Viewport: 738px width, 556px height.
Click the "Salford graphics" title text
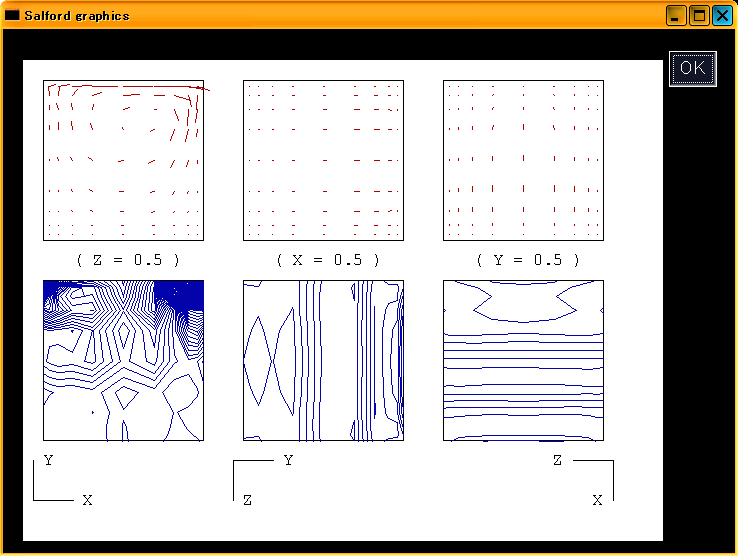[77, 16]
